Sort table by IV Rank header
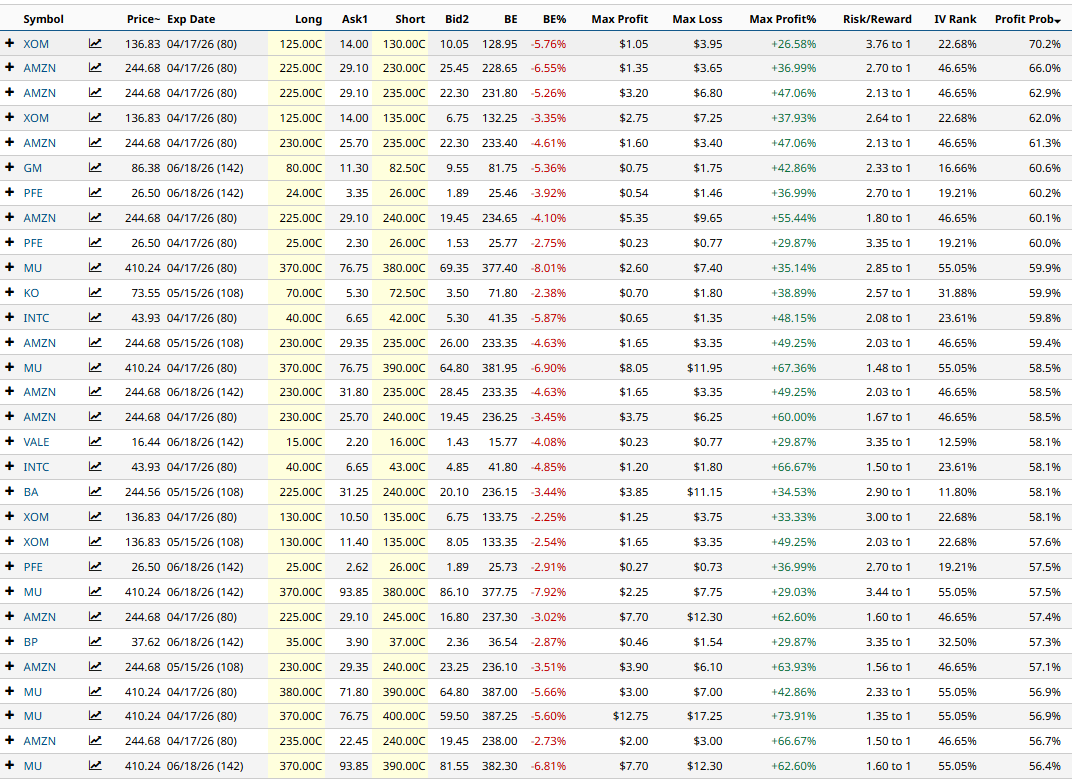 tap(956, 19)
